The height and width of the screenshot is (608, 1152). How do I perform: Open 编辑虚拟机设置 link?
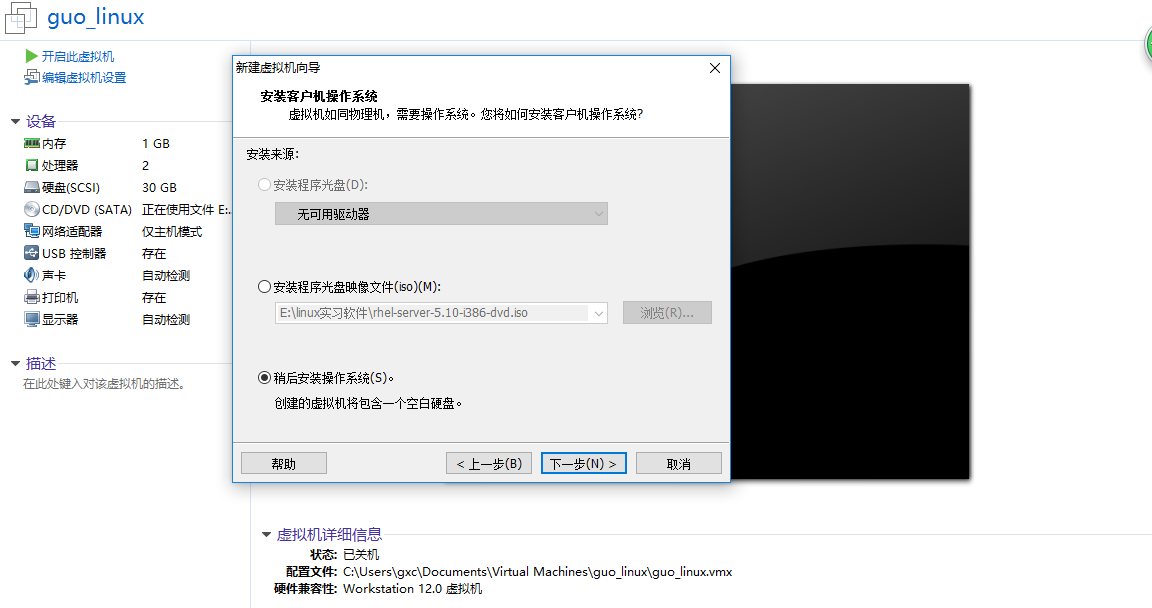click(x=84, y=78)
